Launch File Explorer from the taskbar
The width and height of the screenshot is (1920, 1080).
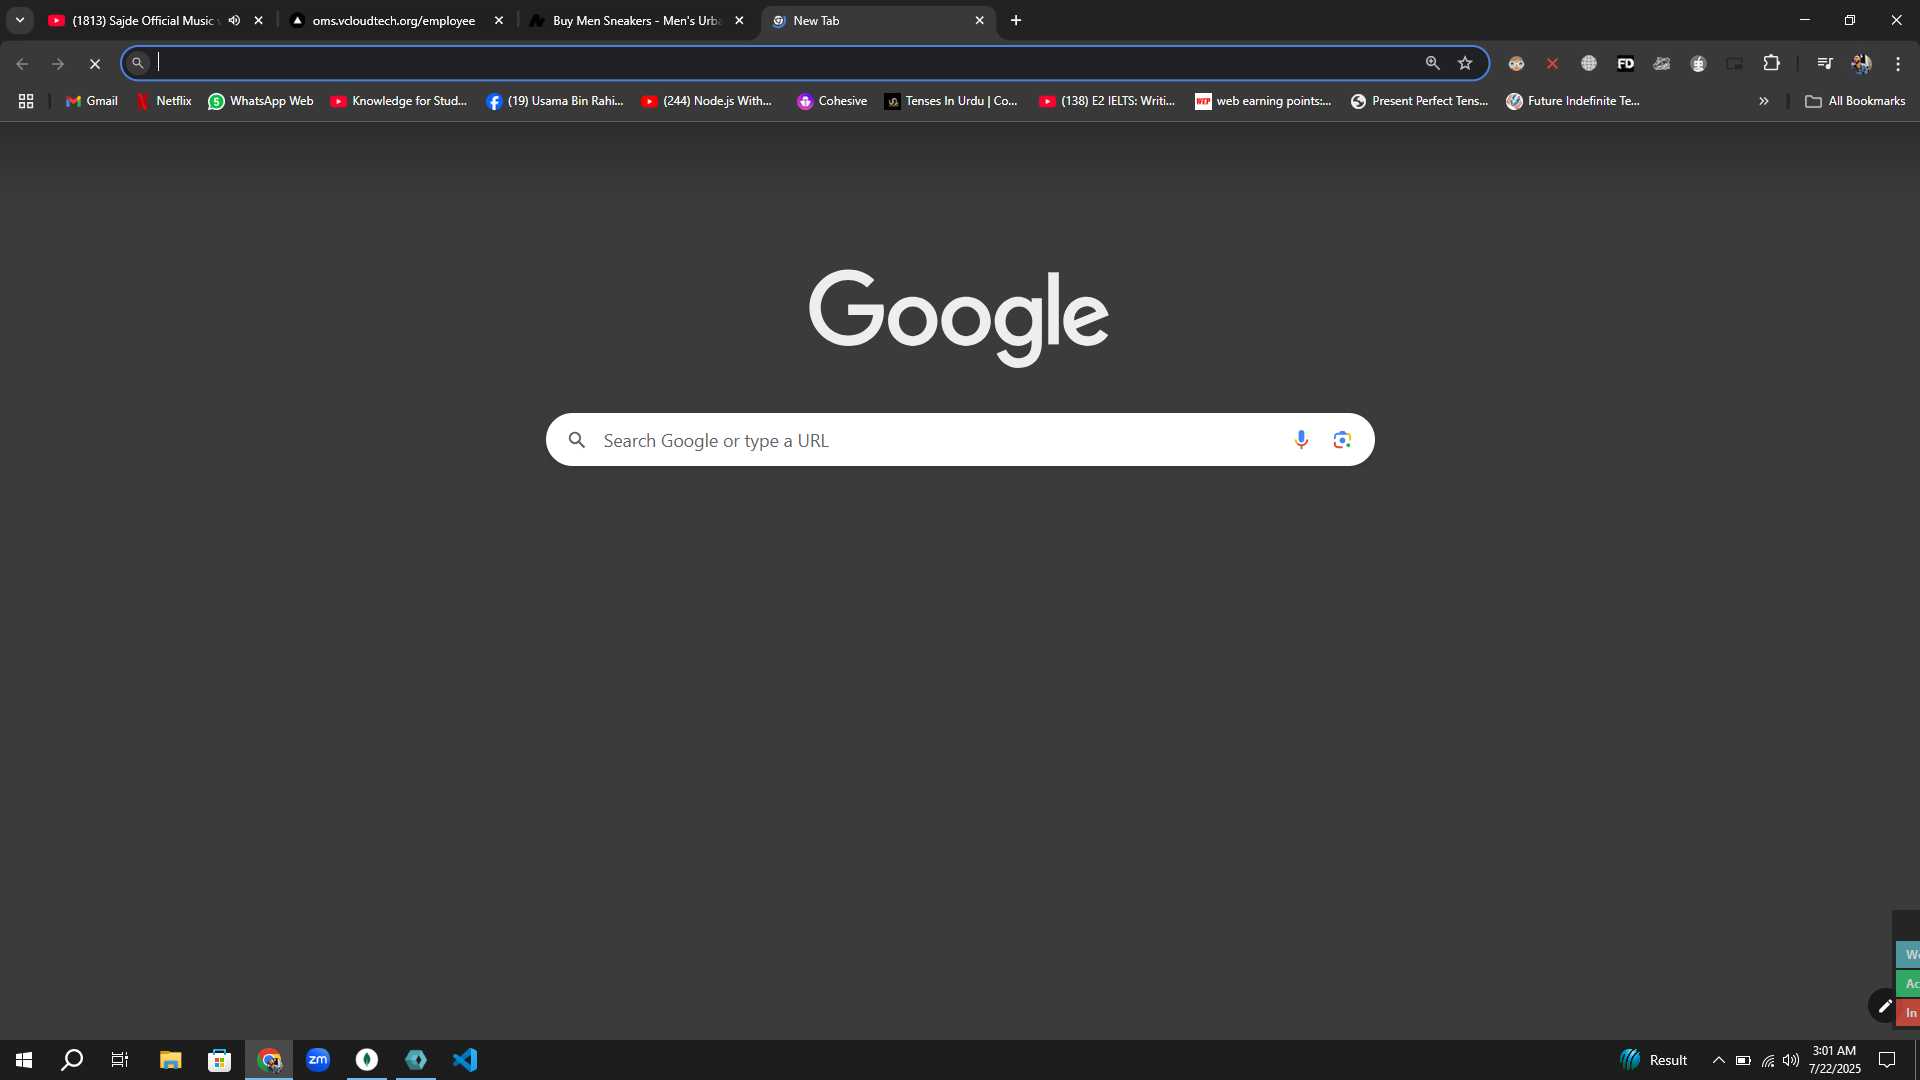[170, 1060]
